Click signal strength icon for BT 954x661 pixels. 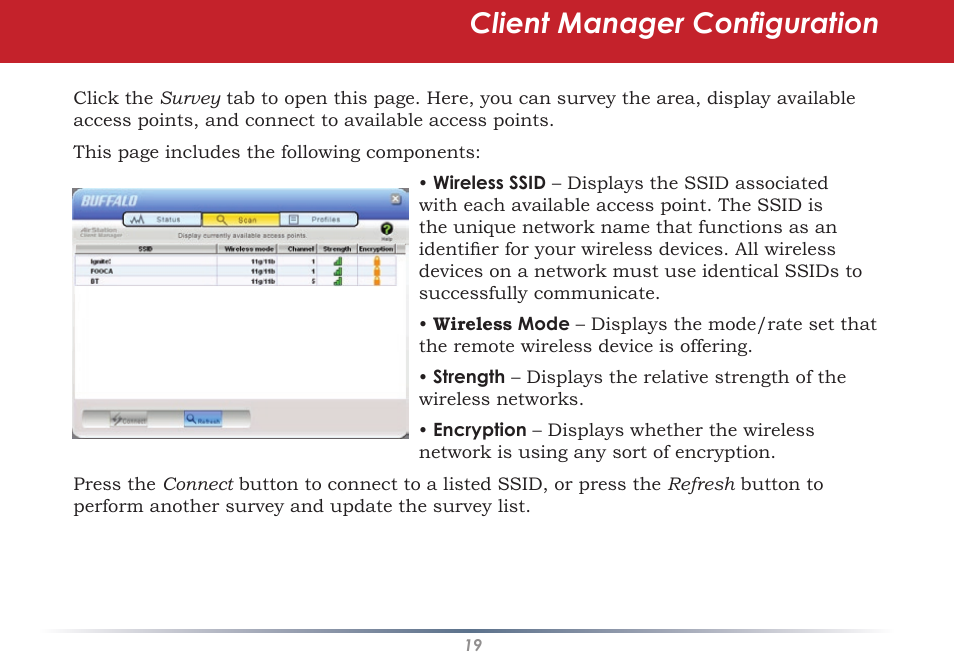pyautogui.click(x=338, y=281)
